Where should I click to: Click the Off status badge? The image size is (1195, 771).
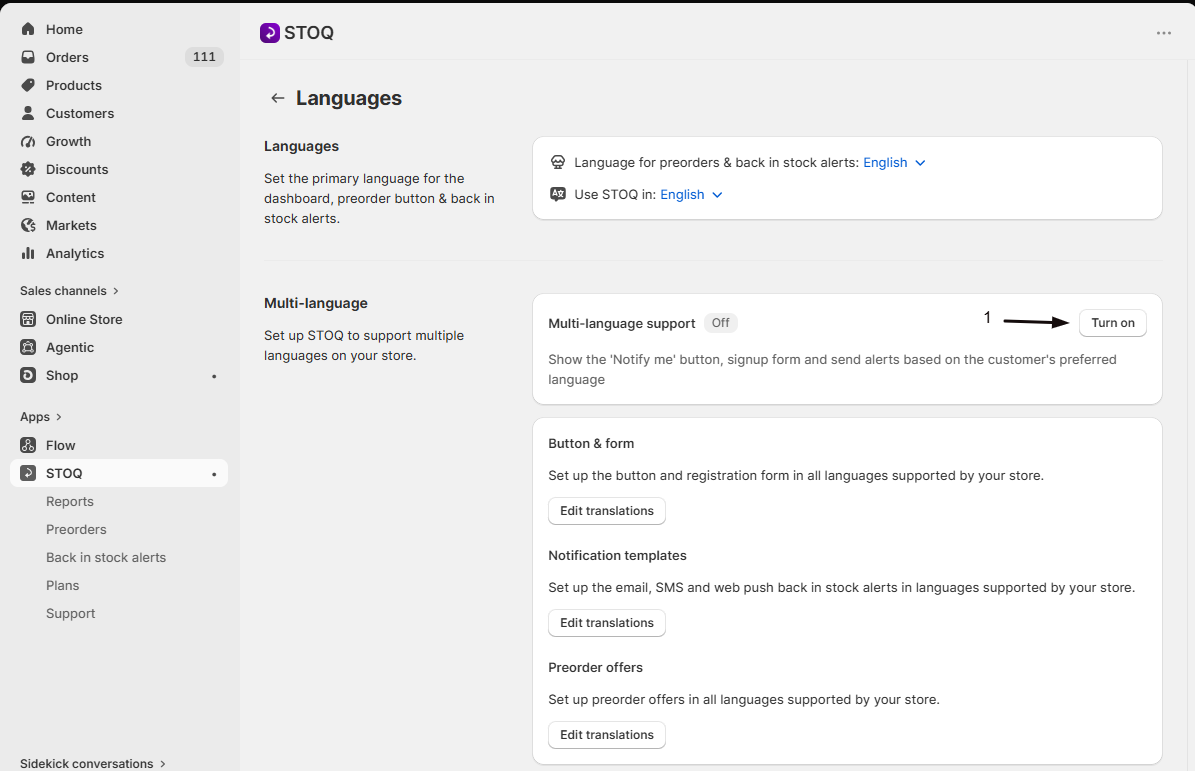pyautogui.click(x=720, y=323)
